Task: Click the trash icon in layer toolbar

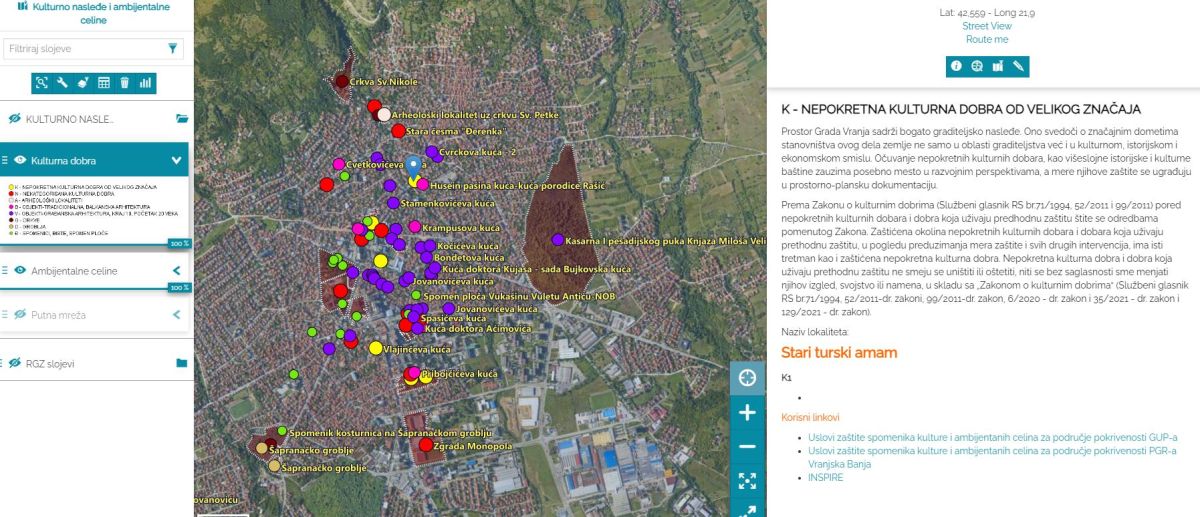Action: 125,83
